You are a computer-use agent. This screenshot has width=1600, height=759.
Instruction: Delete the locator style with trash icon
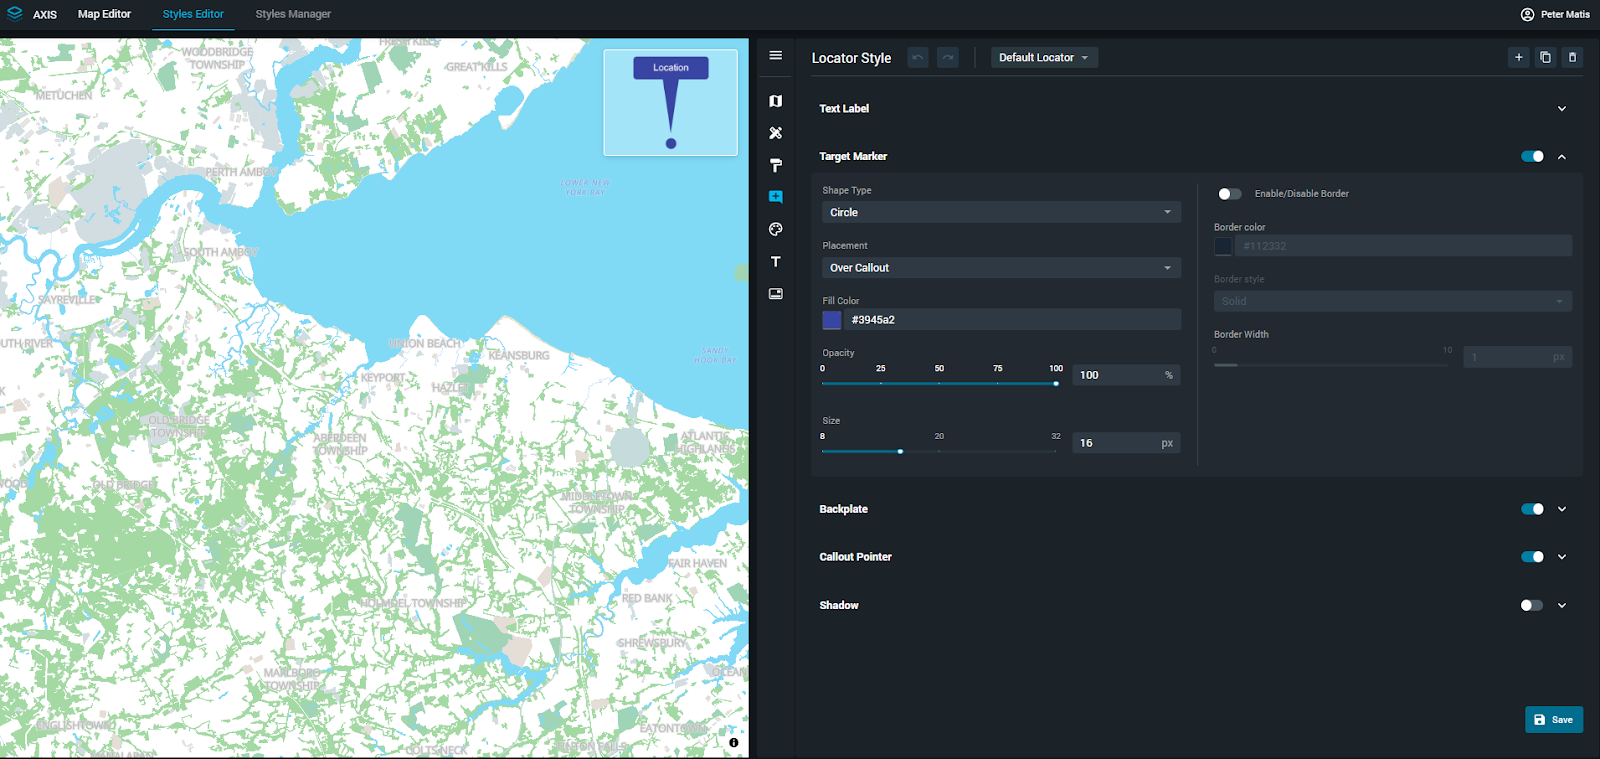pos(1572,57)
